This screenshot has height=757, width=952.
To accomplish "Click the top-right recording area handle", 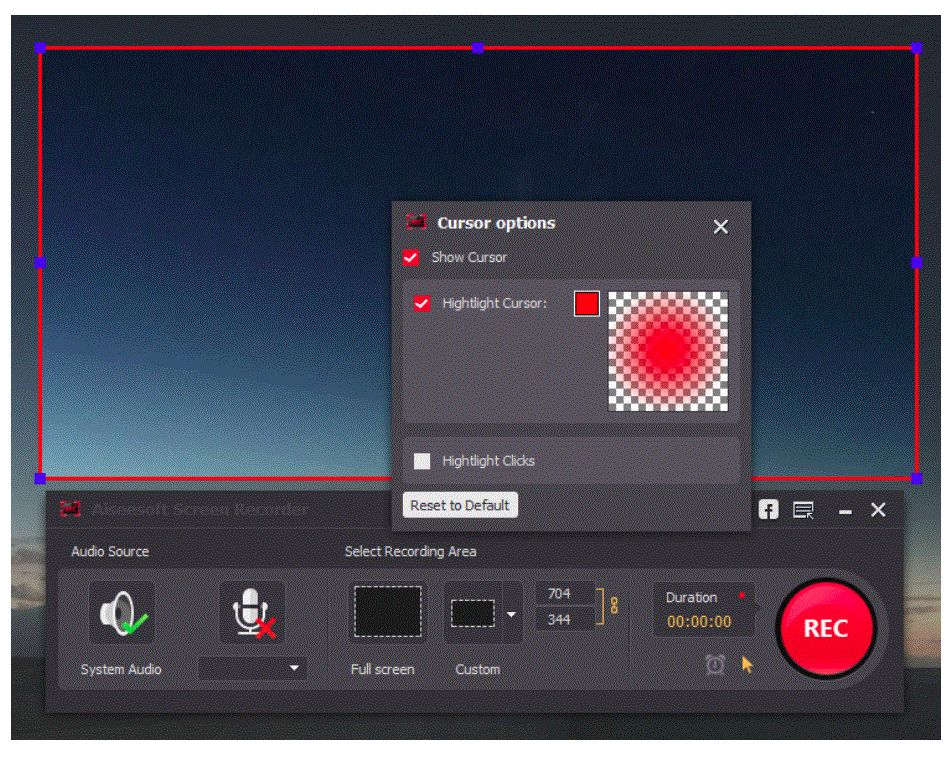I will click(x=917, y=47).
